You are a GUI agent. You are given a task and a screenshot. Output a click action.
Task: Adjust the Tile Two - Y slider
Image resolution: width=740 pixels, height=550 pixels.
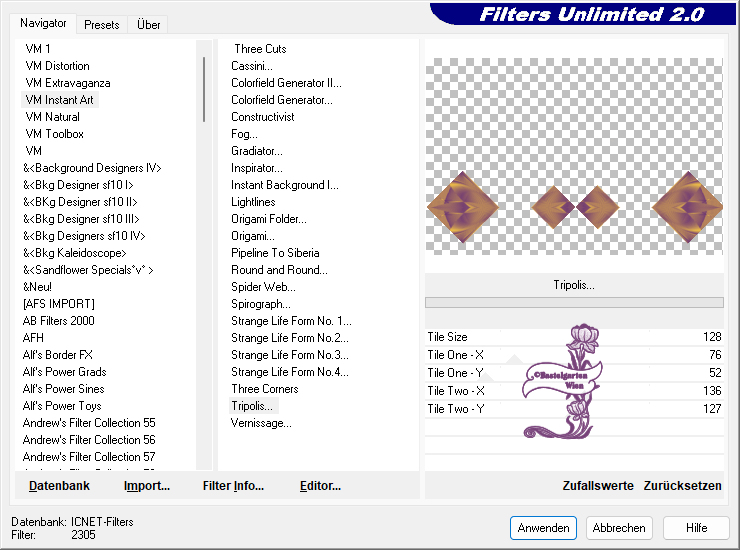coord(574,408)
